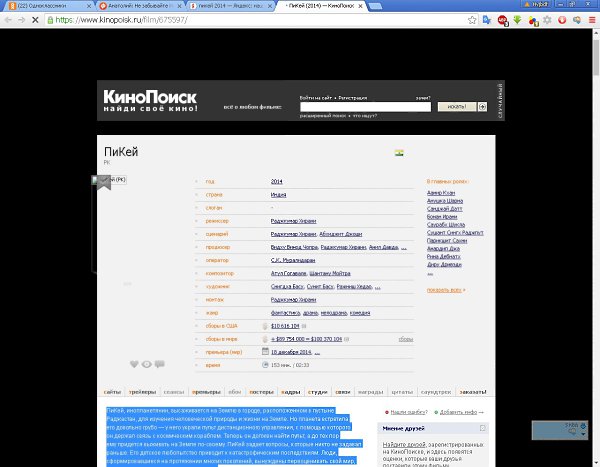Click the calendar icon beside premiere date
Screen dimensions: 600x467
[264, 352]
